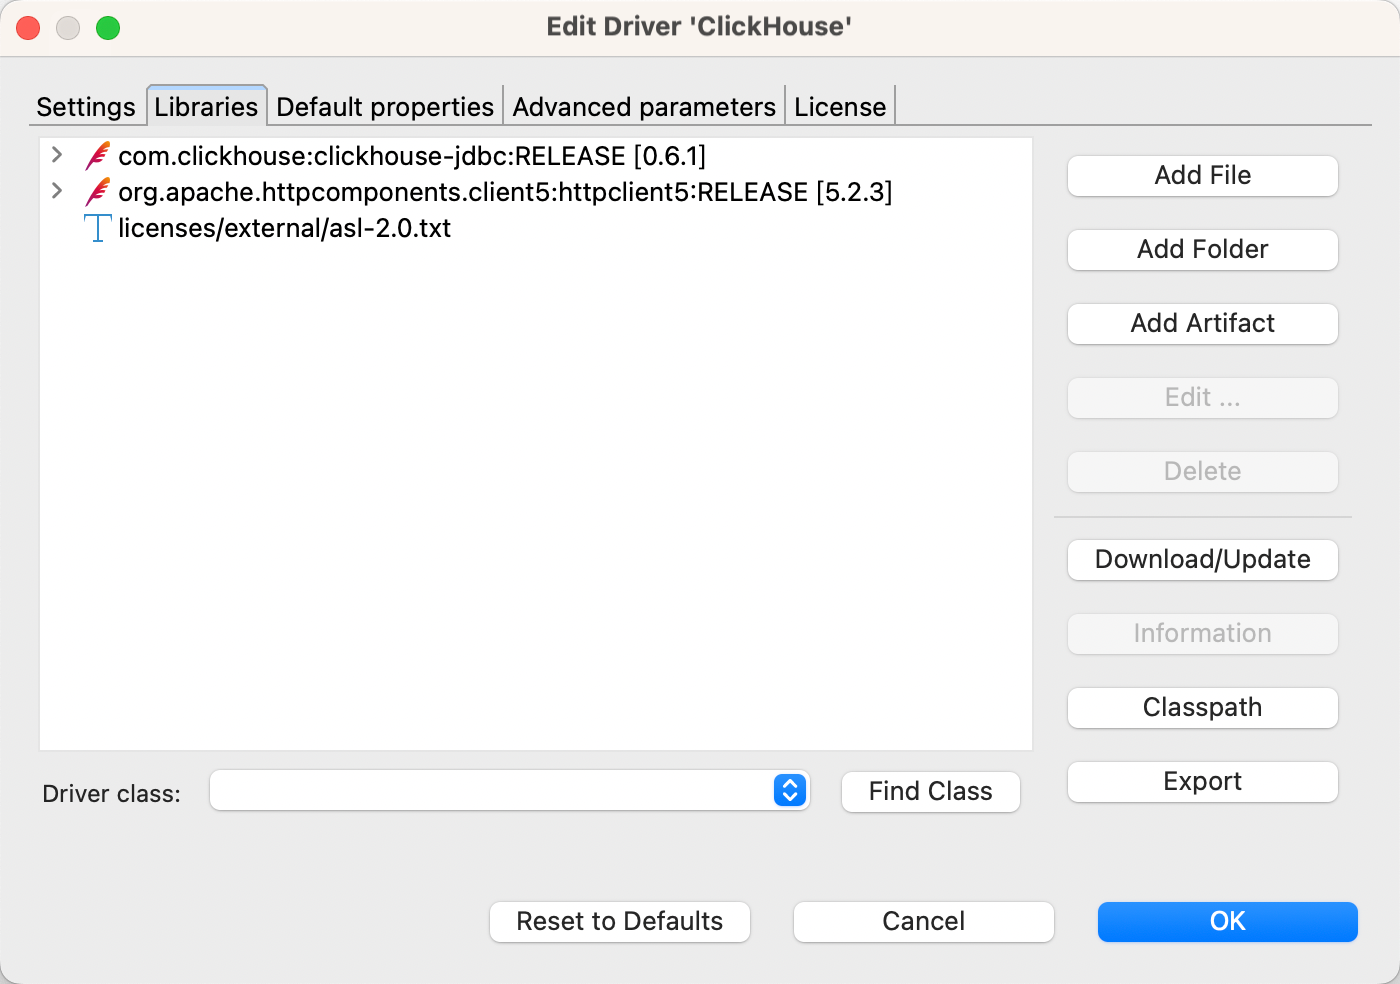This screenshot has width=1400, height=984.
Task: Go to the Advanced parameters tab
Action: pos(644,107)
